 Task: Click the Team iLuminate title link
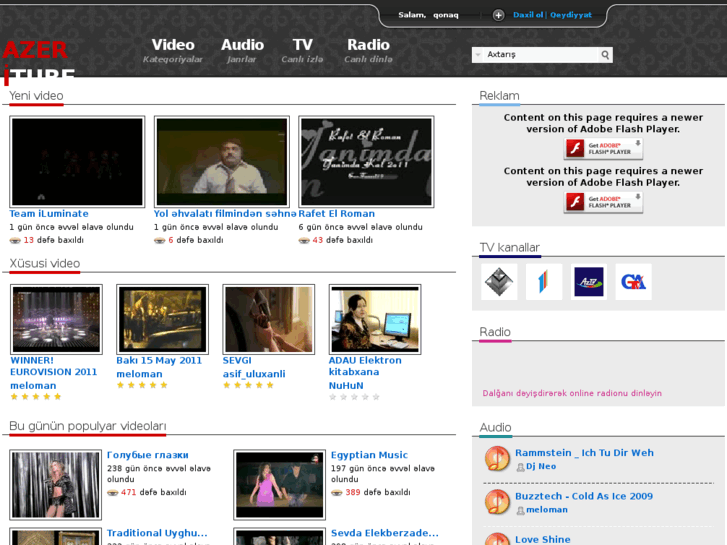[x=49, y=214]
